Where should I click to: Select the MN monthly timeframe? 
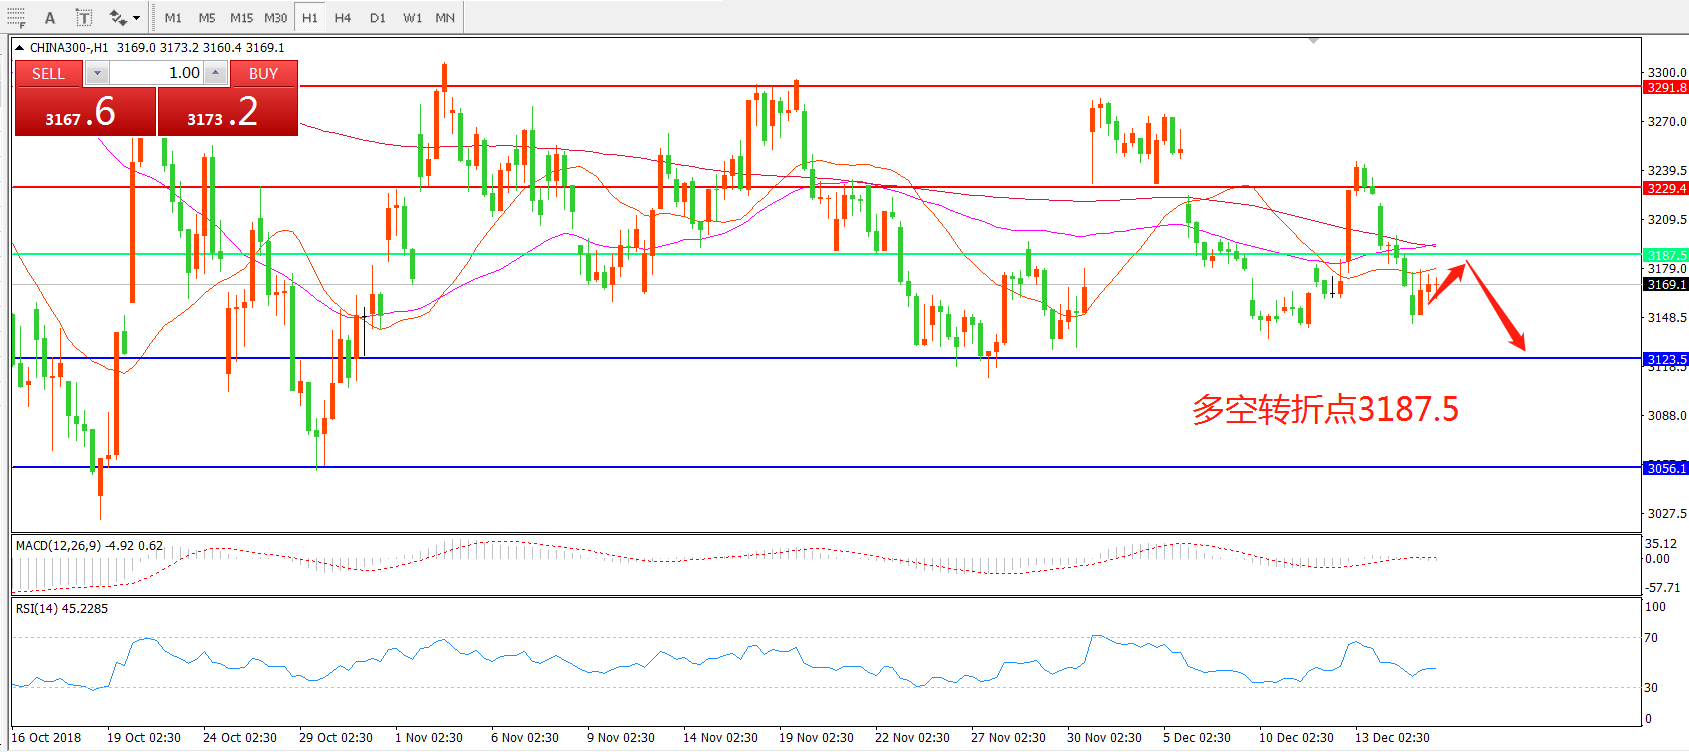(x=445, y=18)
